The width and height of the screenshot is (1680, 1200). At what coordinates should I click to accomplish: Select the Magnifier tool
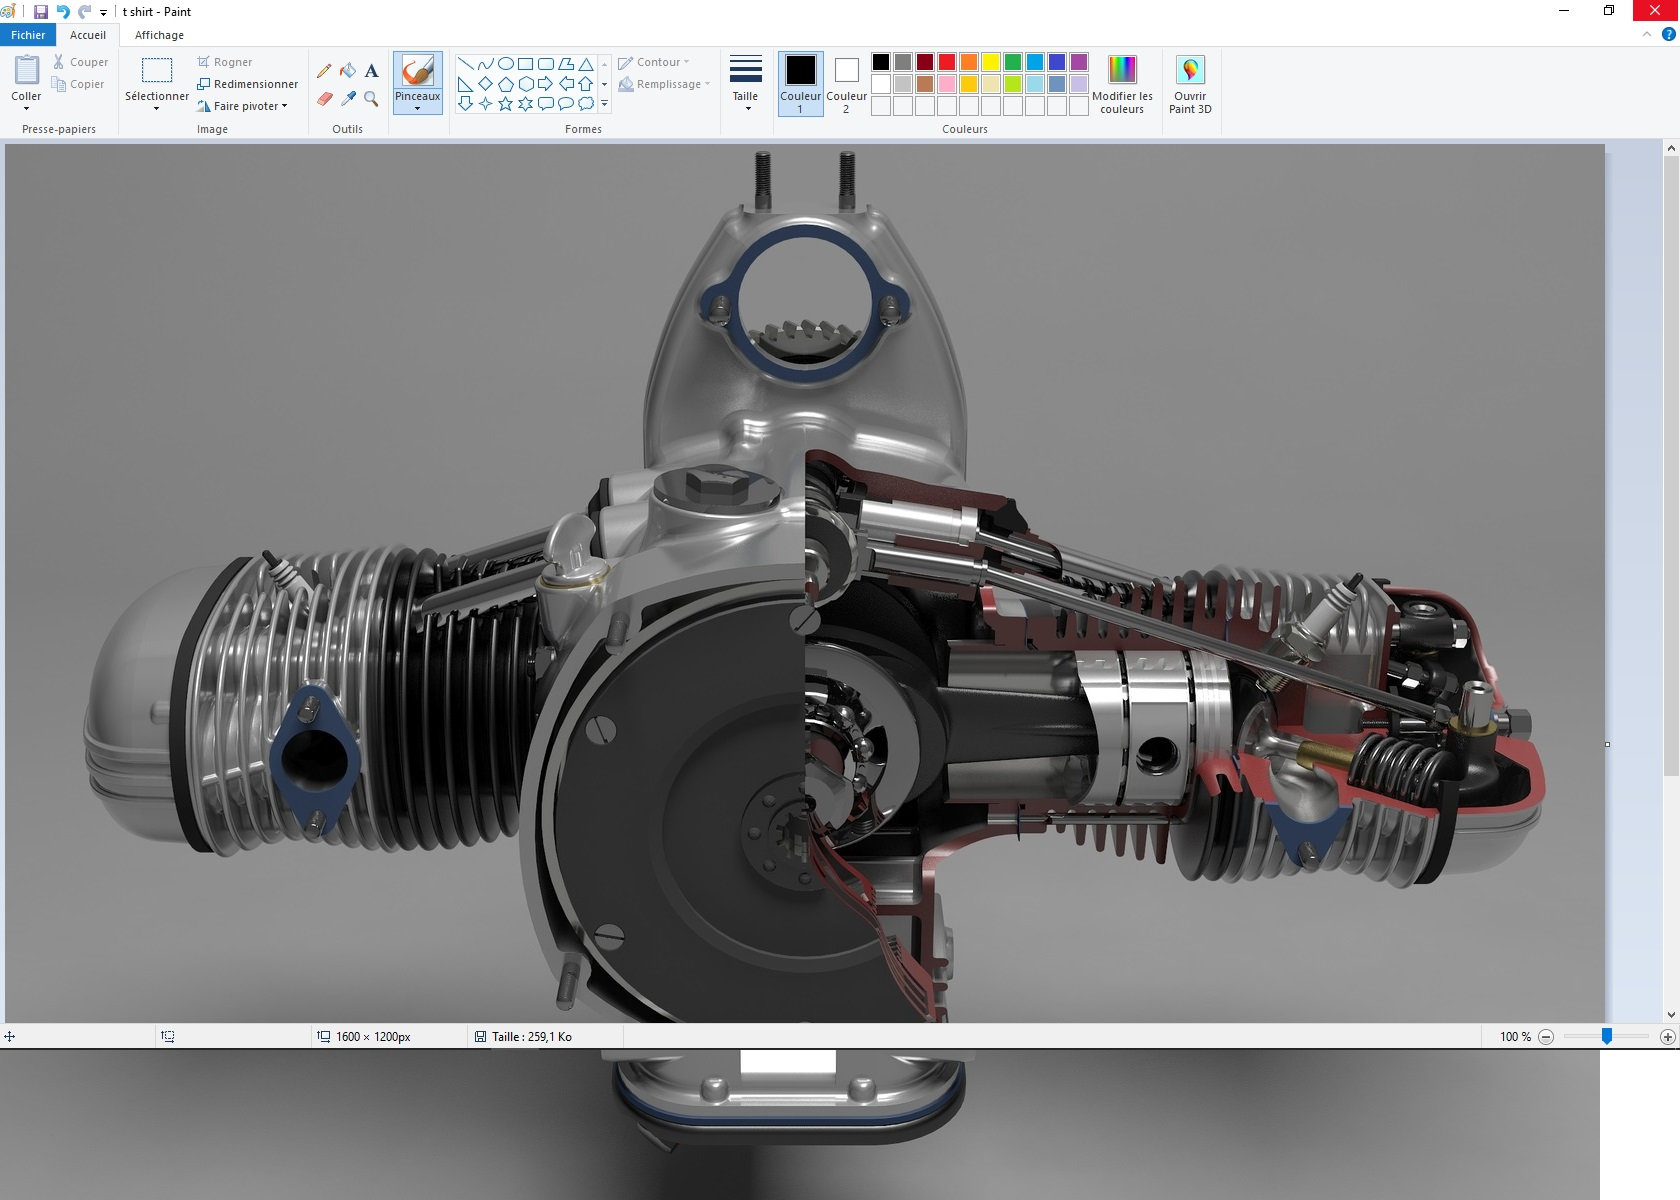click(371, 98)
